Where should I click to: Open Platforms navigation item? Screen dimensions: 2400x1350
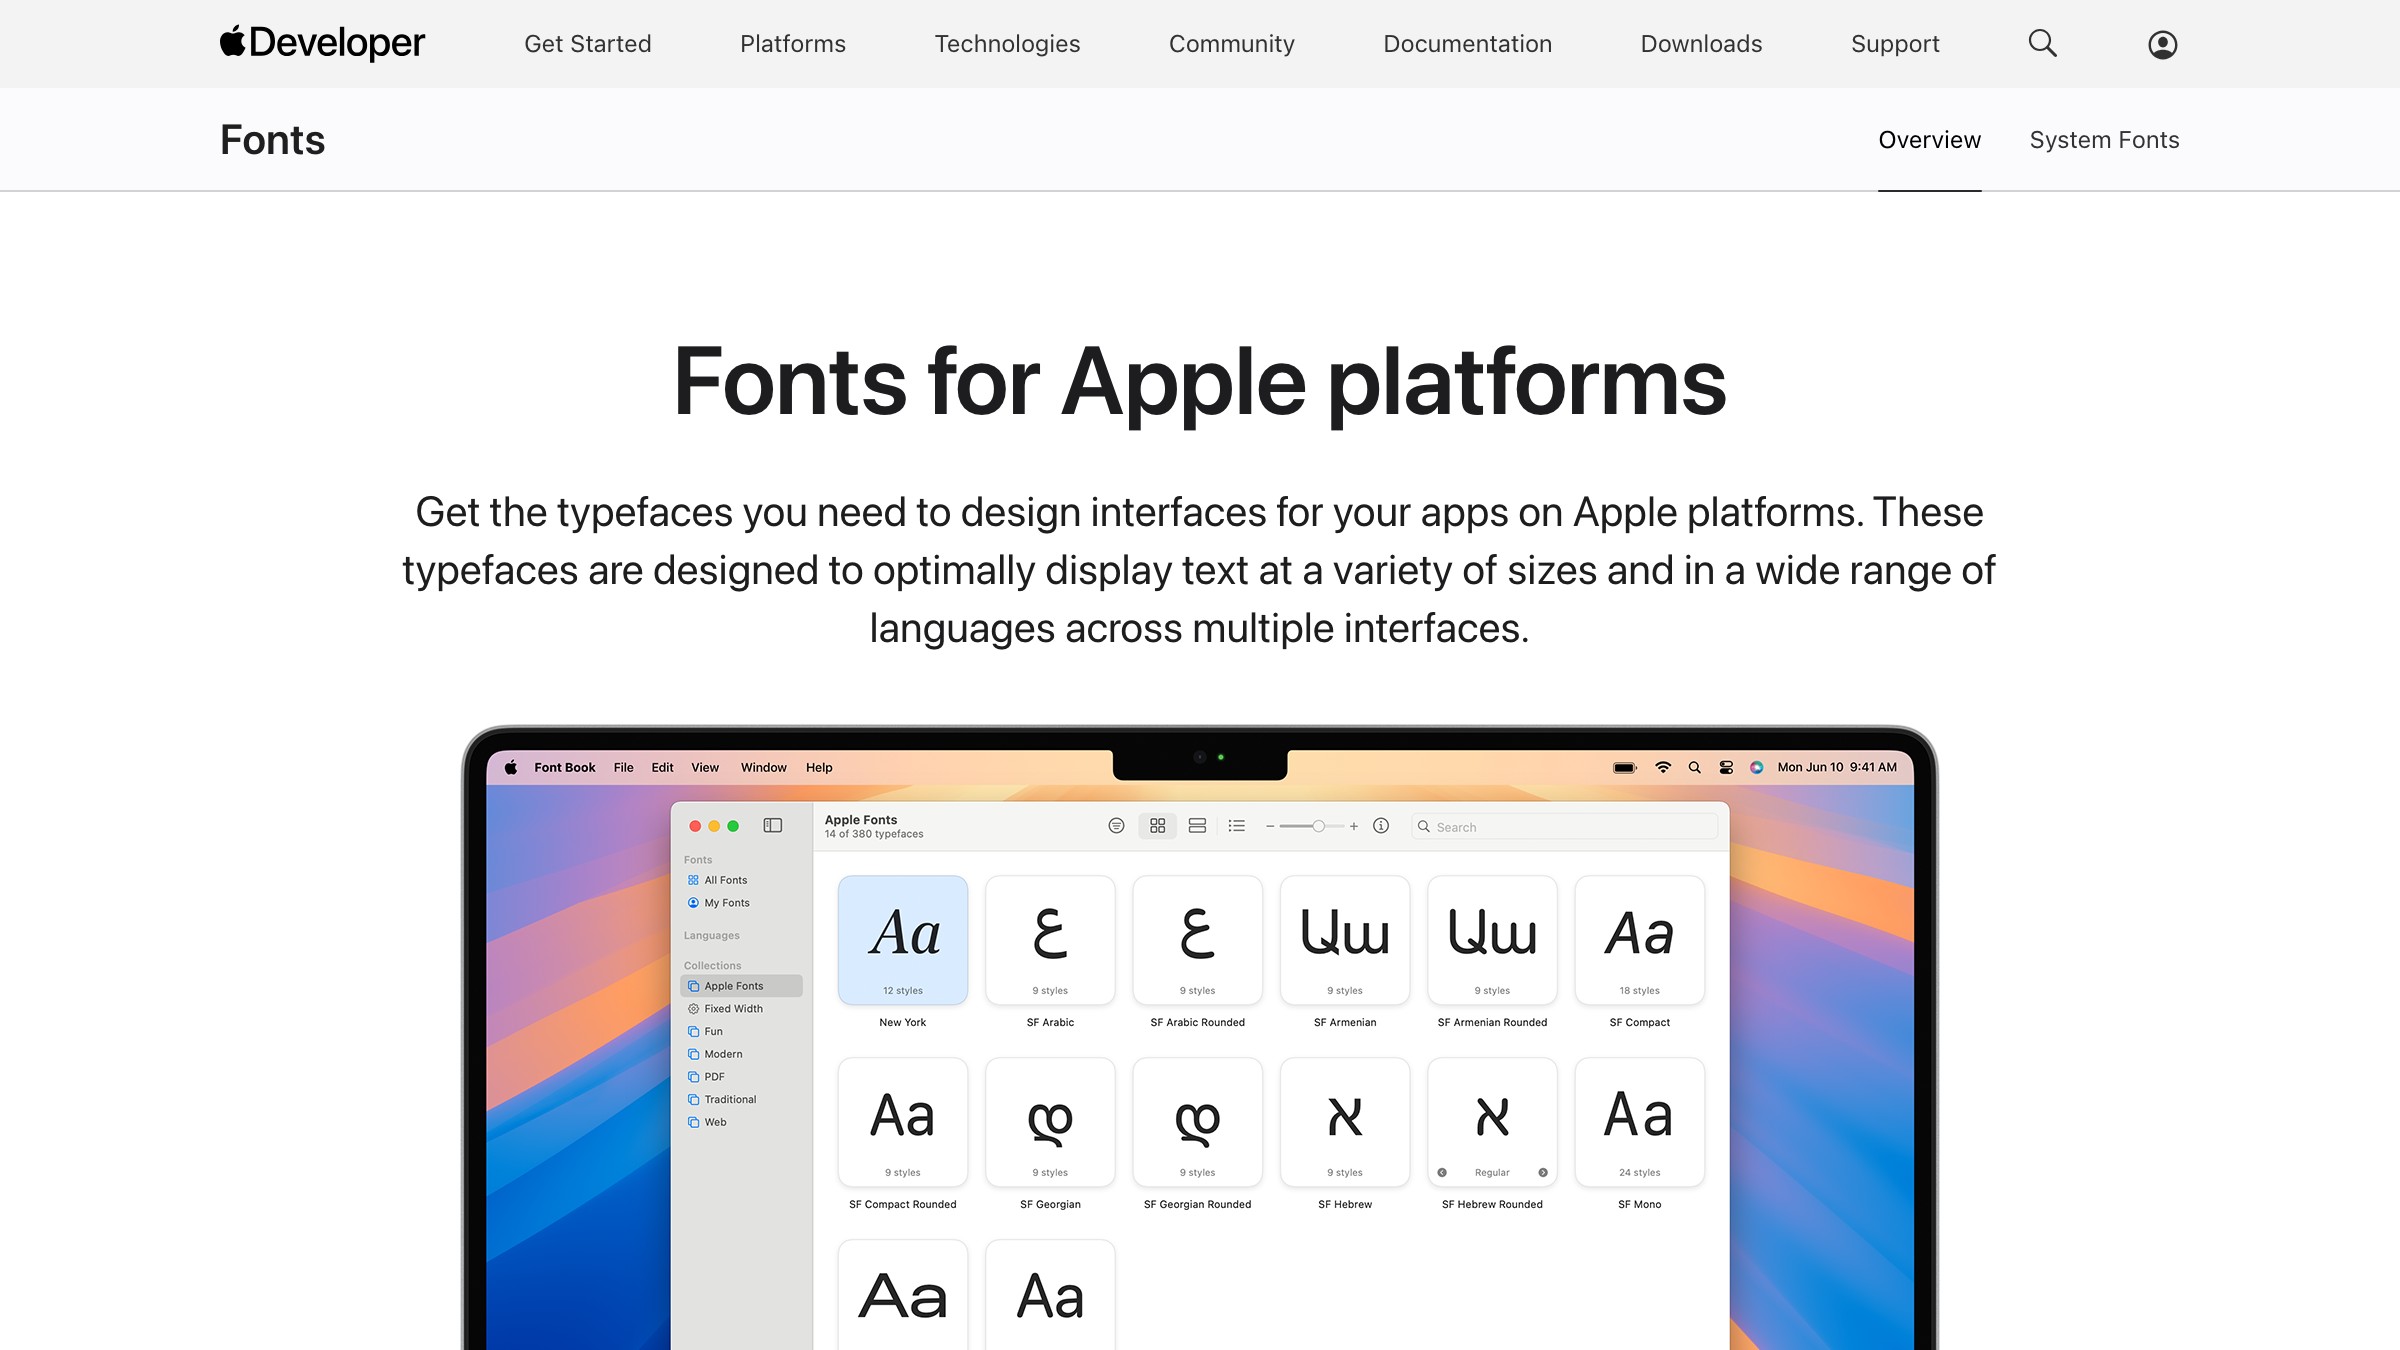(x=792, y=44)
